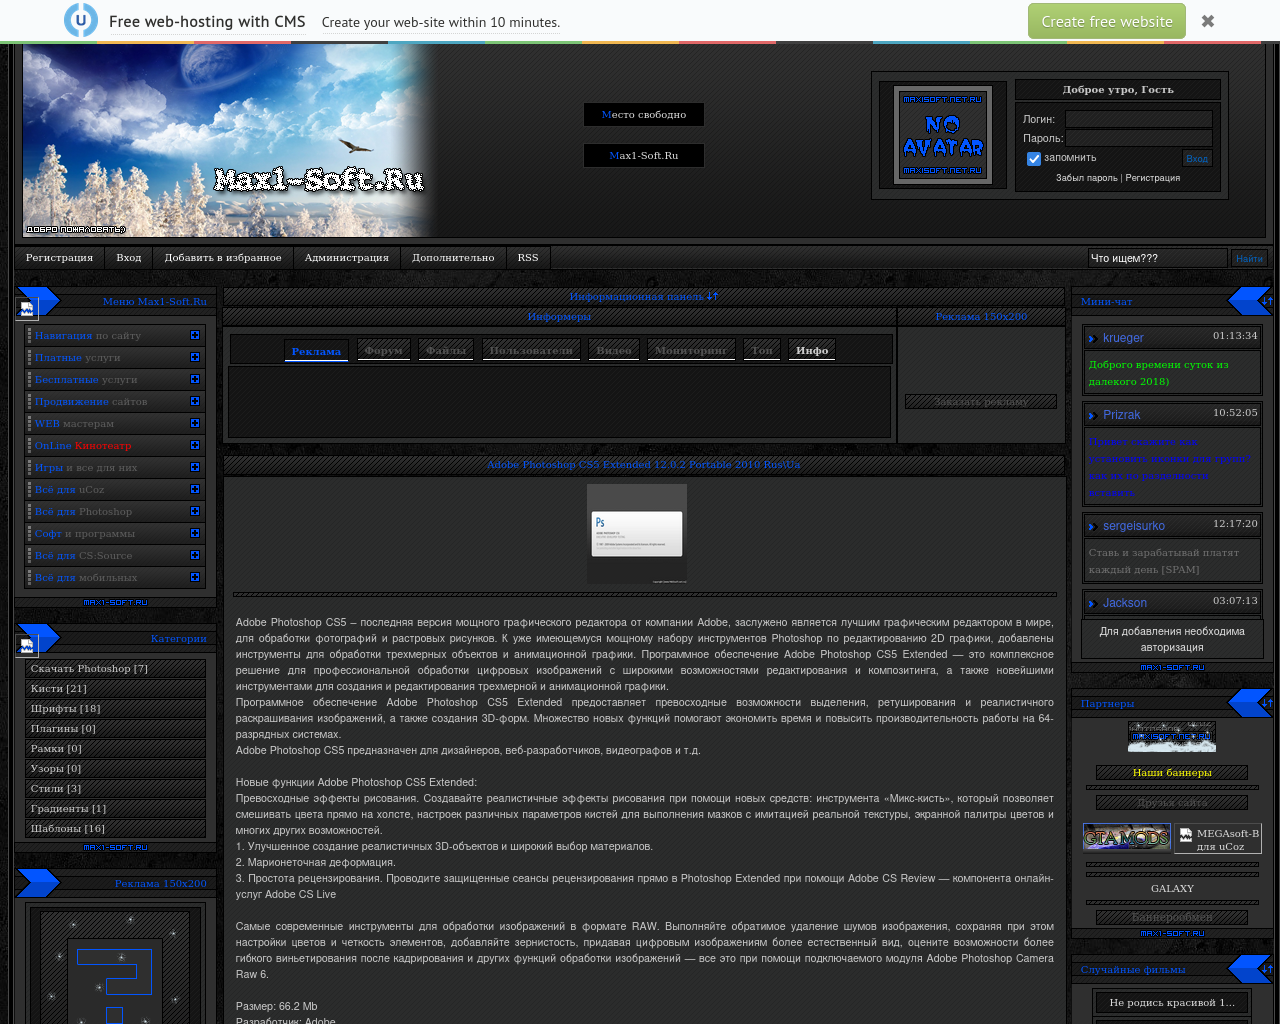Click the Create free website button
Viewport: 1280px width, 1024px height.
tap(1107, 21)
